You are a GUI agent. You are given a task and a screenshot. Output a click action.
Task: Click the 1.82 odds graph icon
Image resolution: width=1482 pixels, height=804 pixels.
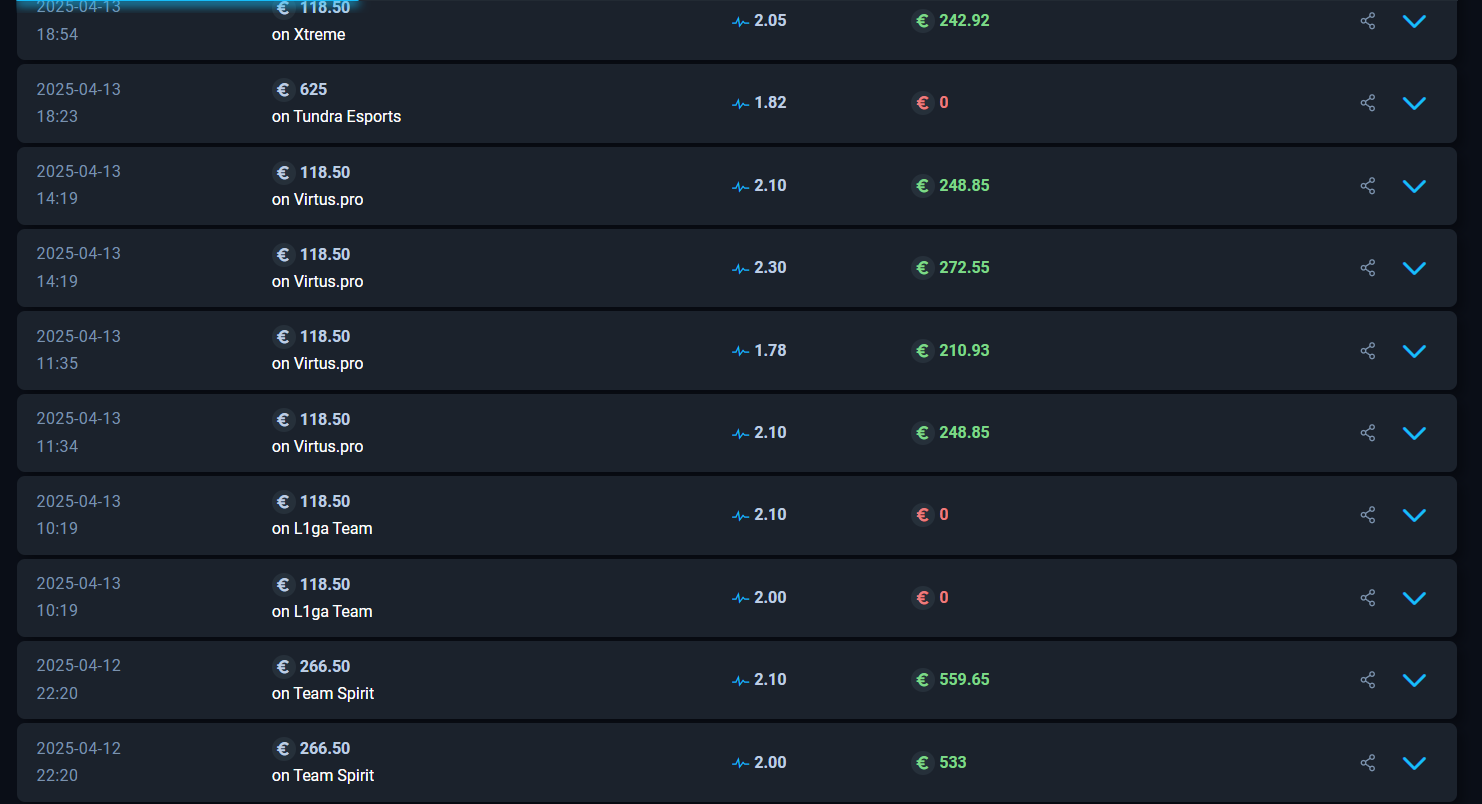click(x=740, y=103)
